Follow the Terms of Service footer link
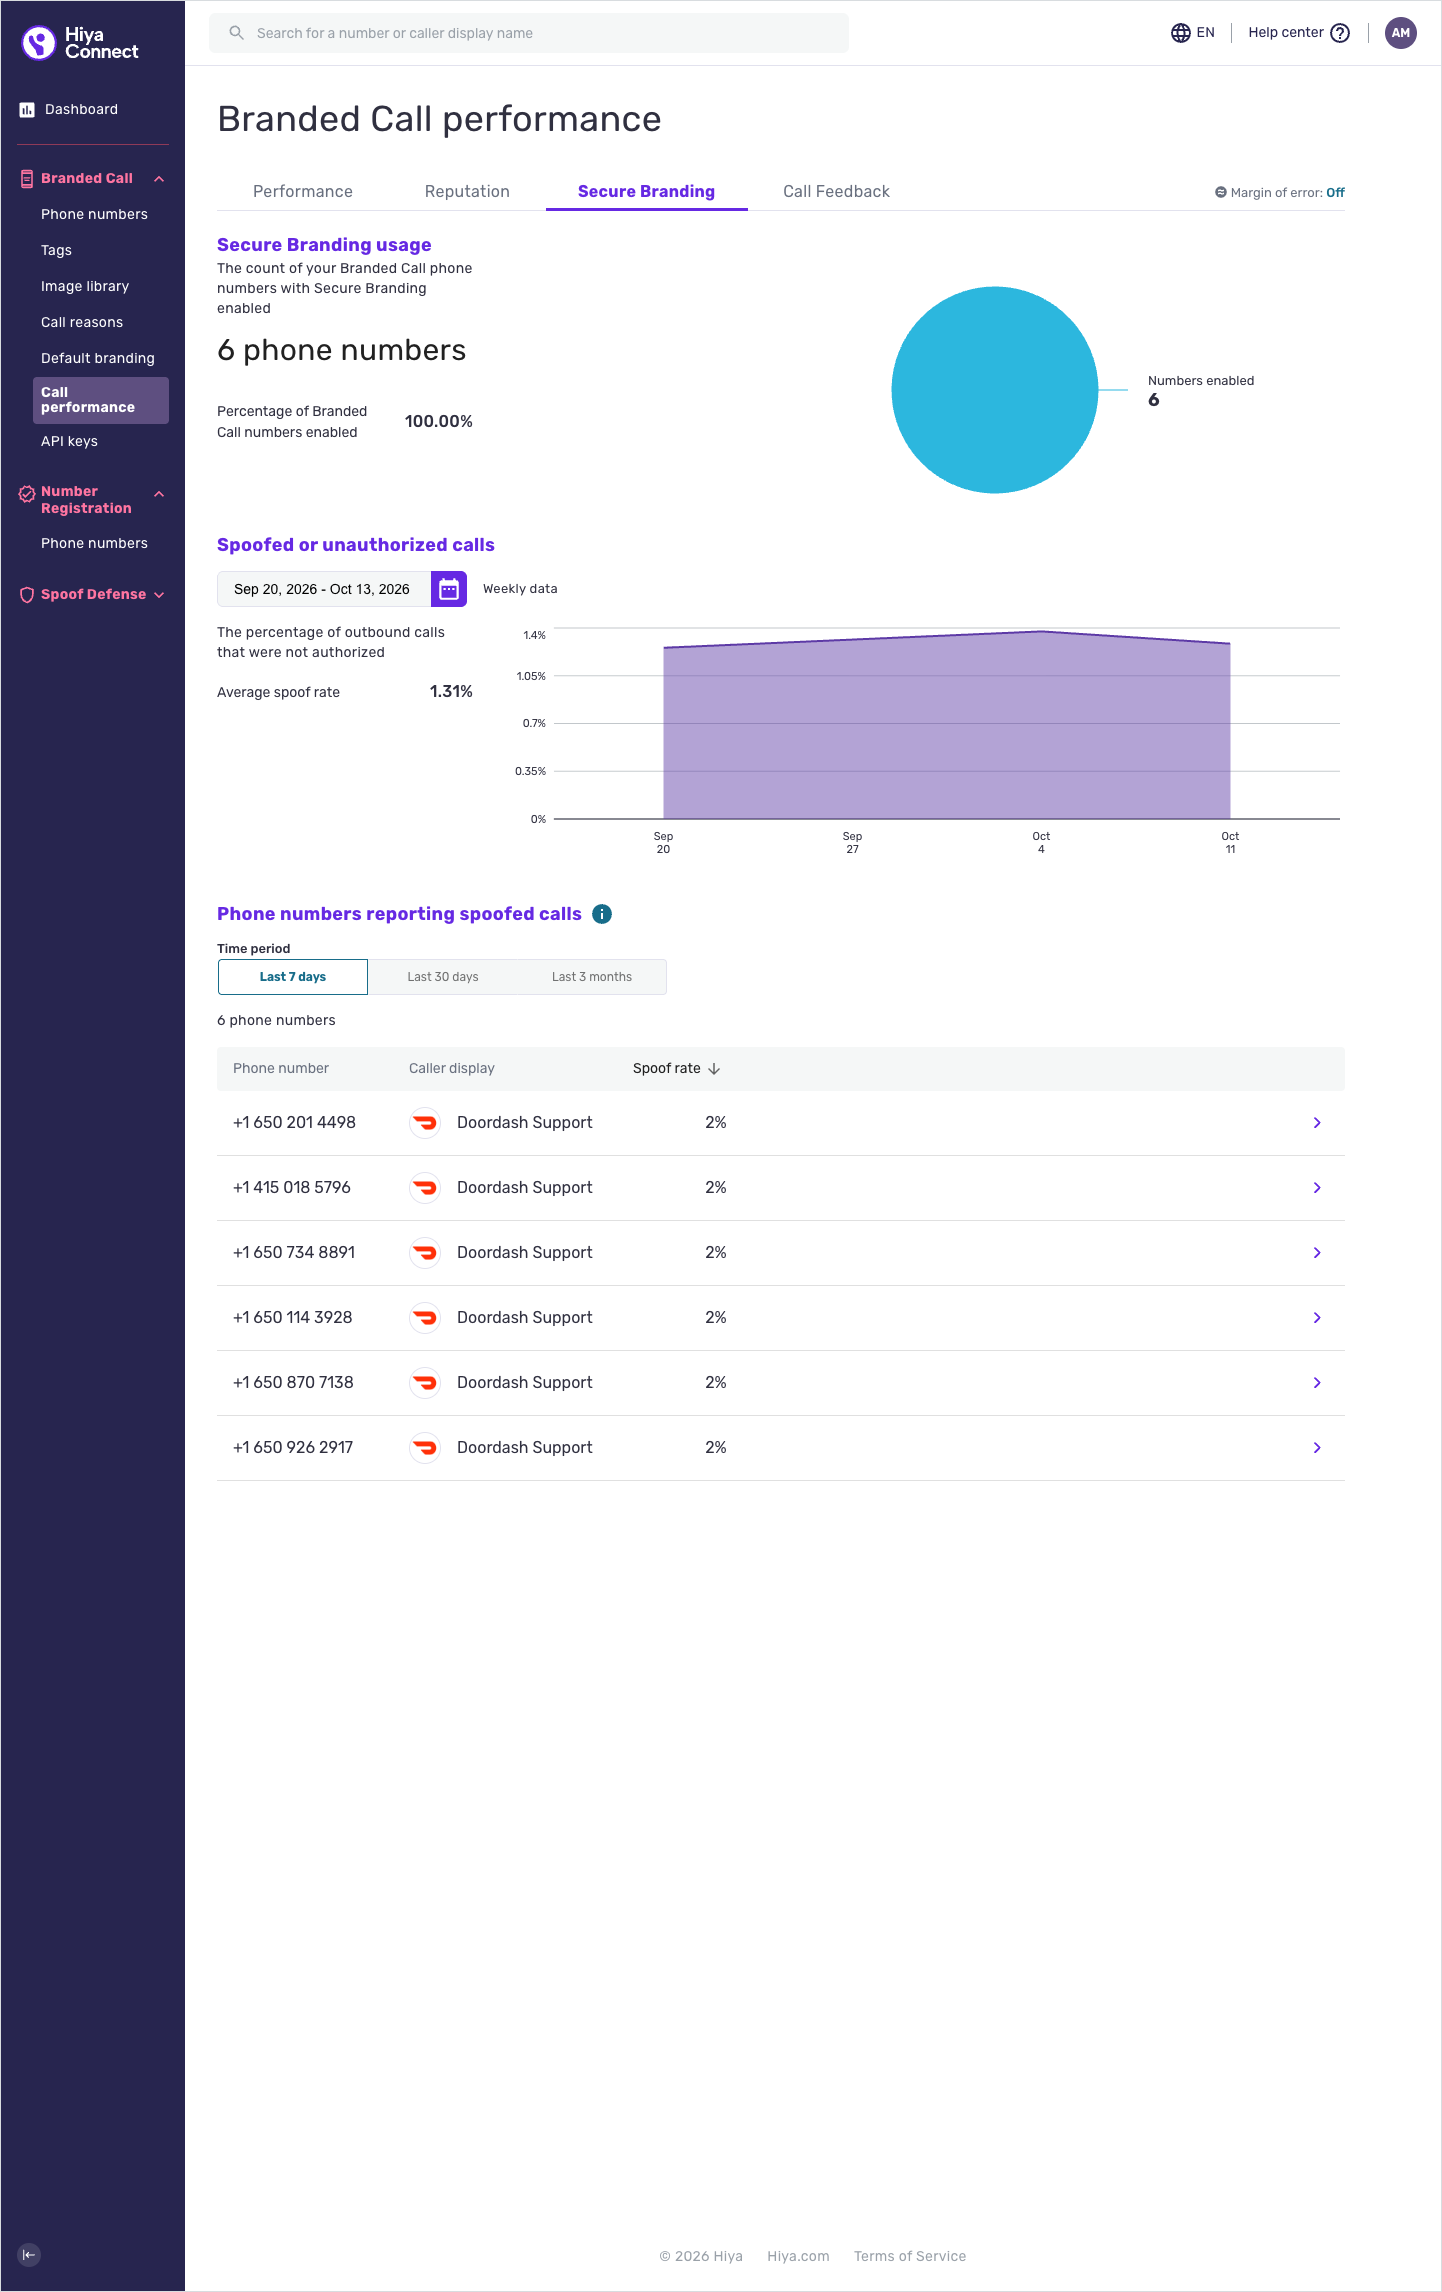Viewport: 1442px width, 2292px height. 910,2256
